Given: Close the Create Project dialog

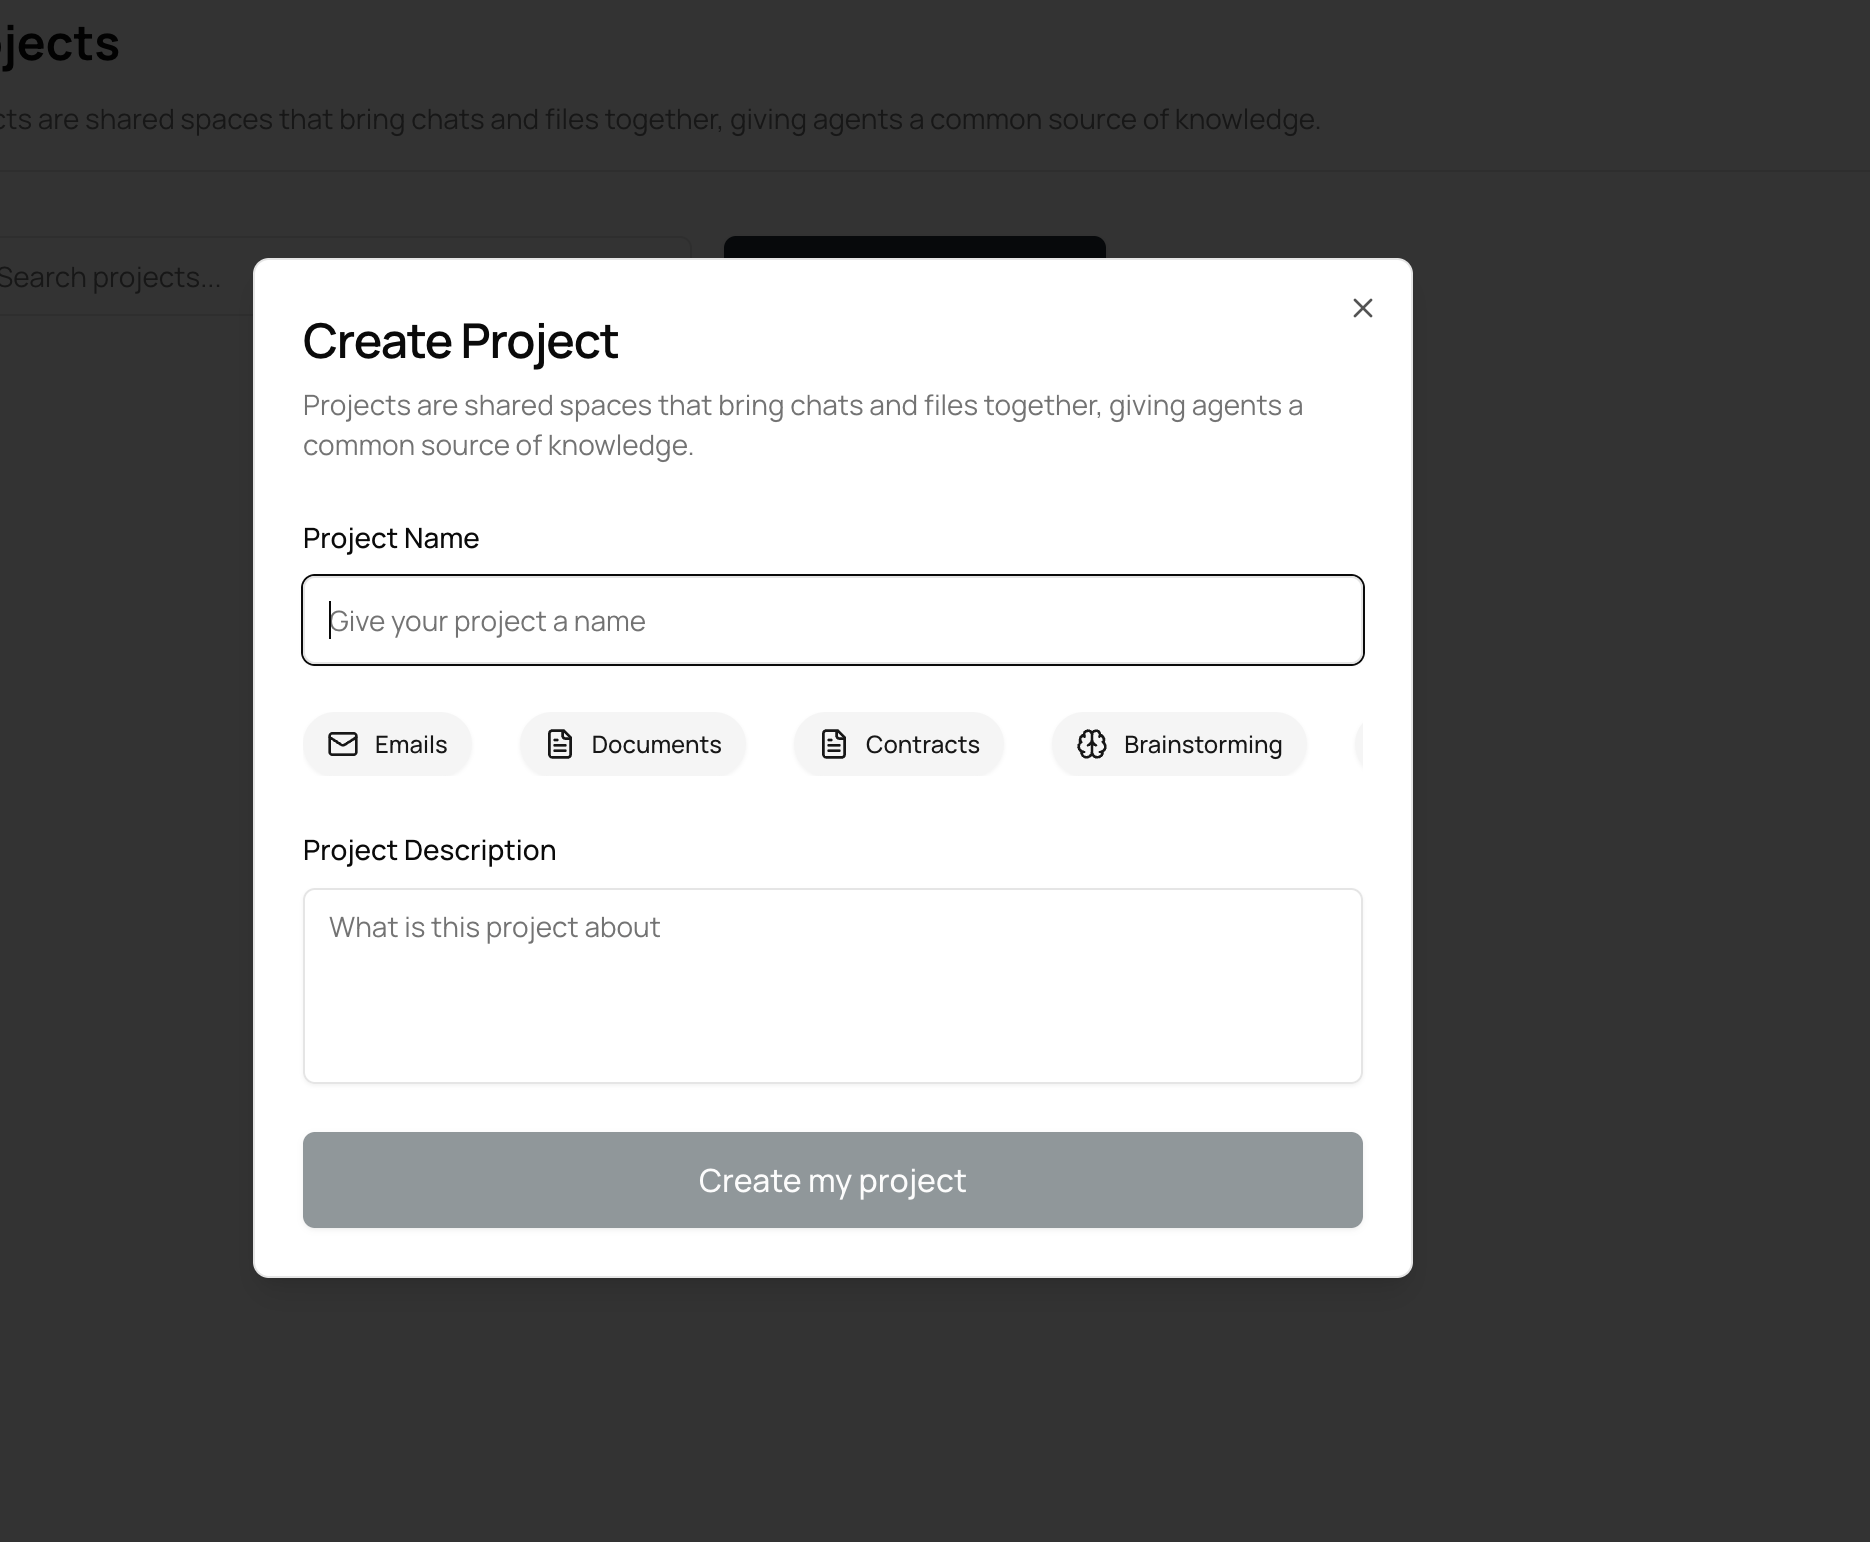Looking at the screenshot, I should tap(1362, 308).
